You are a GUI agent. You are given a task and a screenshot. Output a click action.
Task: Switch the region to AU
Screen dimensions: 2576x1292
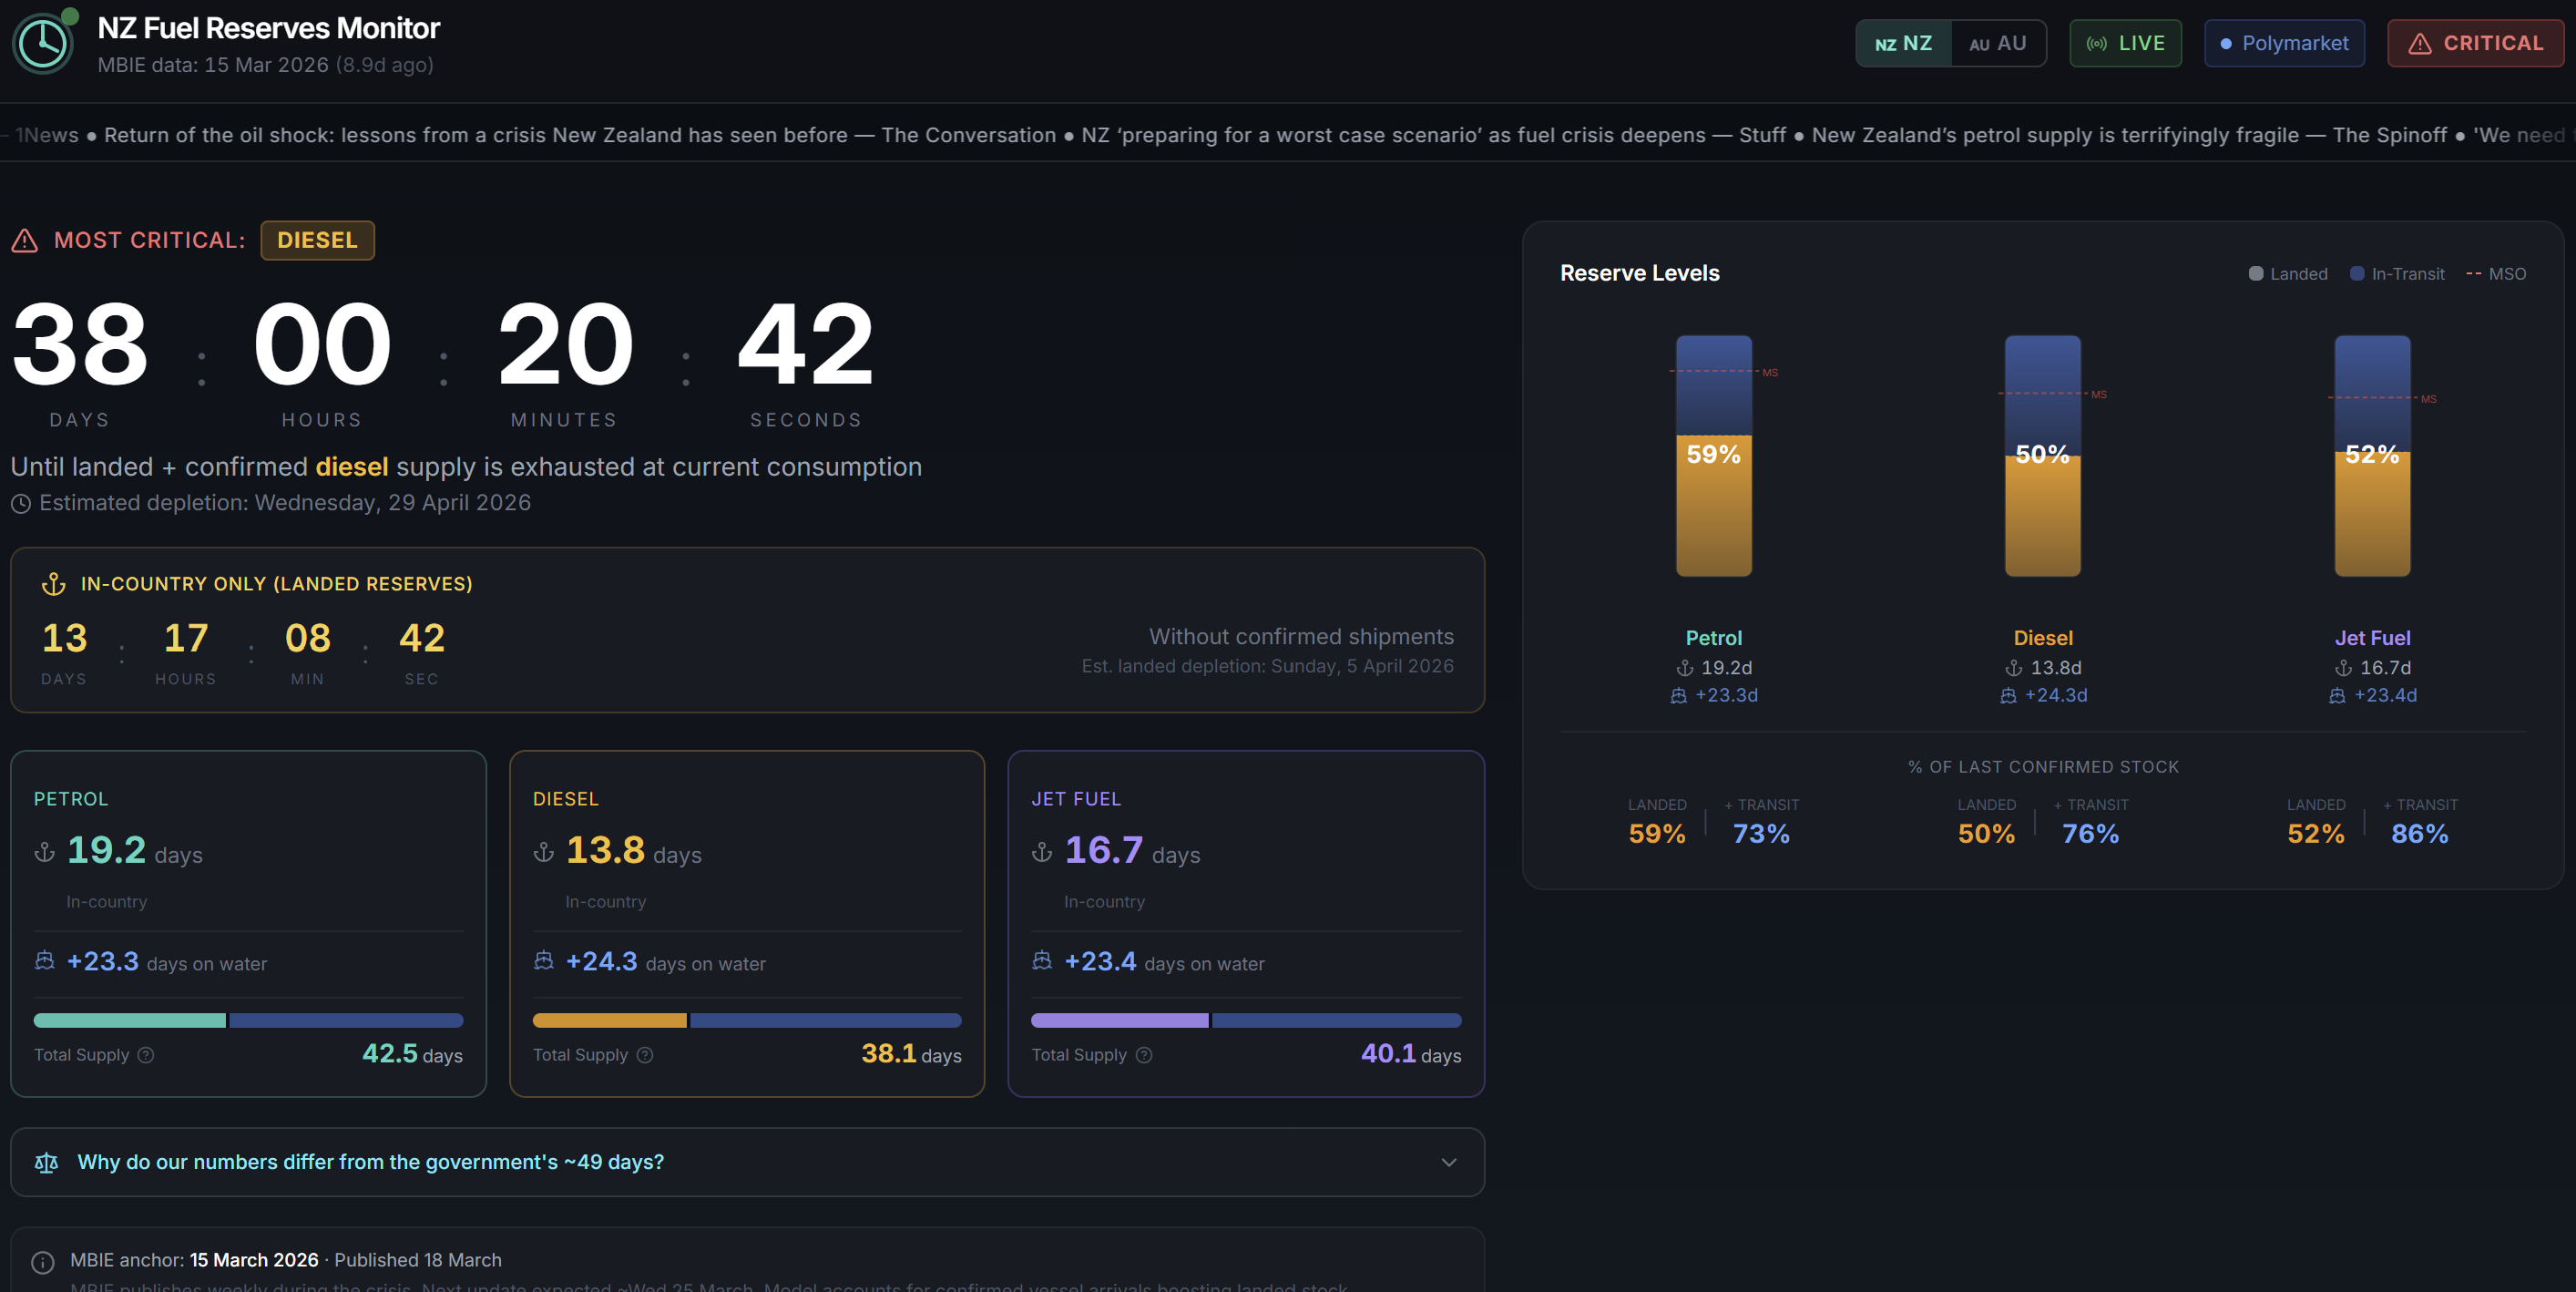(x=1998, y=44)
